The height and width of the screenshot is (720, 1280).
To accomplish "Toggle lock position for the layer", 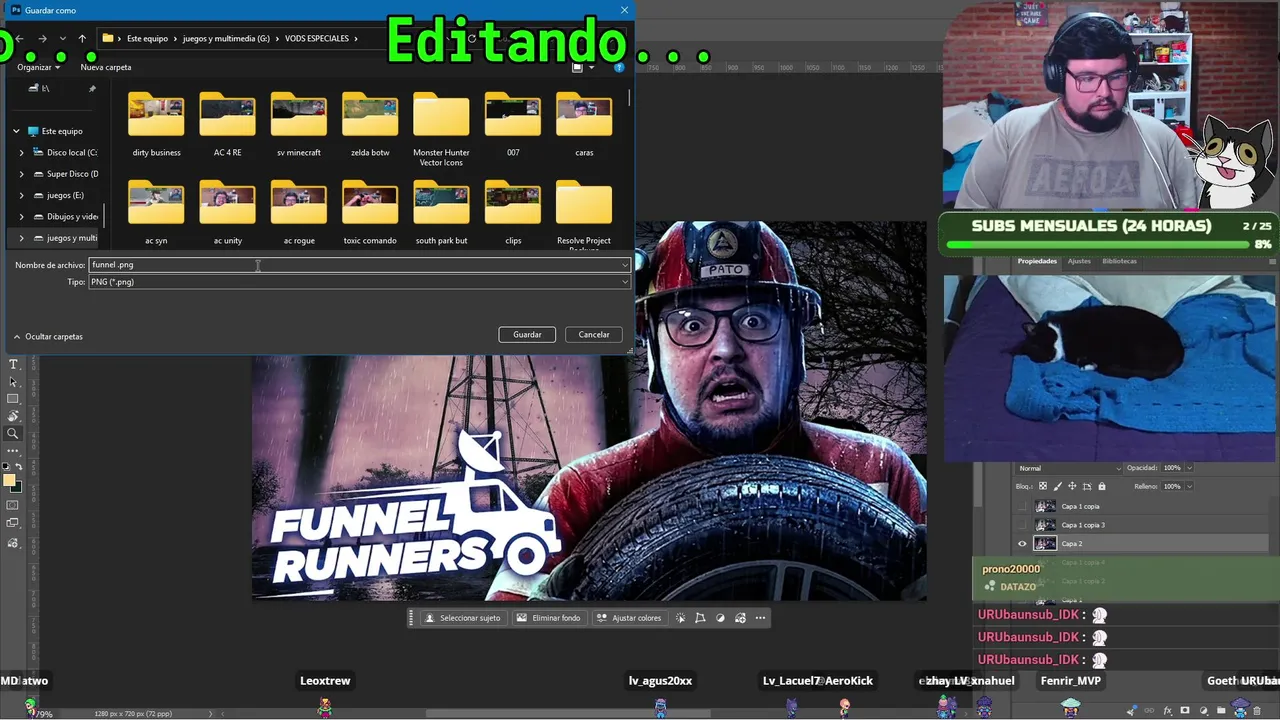I will click(1072, 487).
